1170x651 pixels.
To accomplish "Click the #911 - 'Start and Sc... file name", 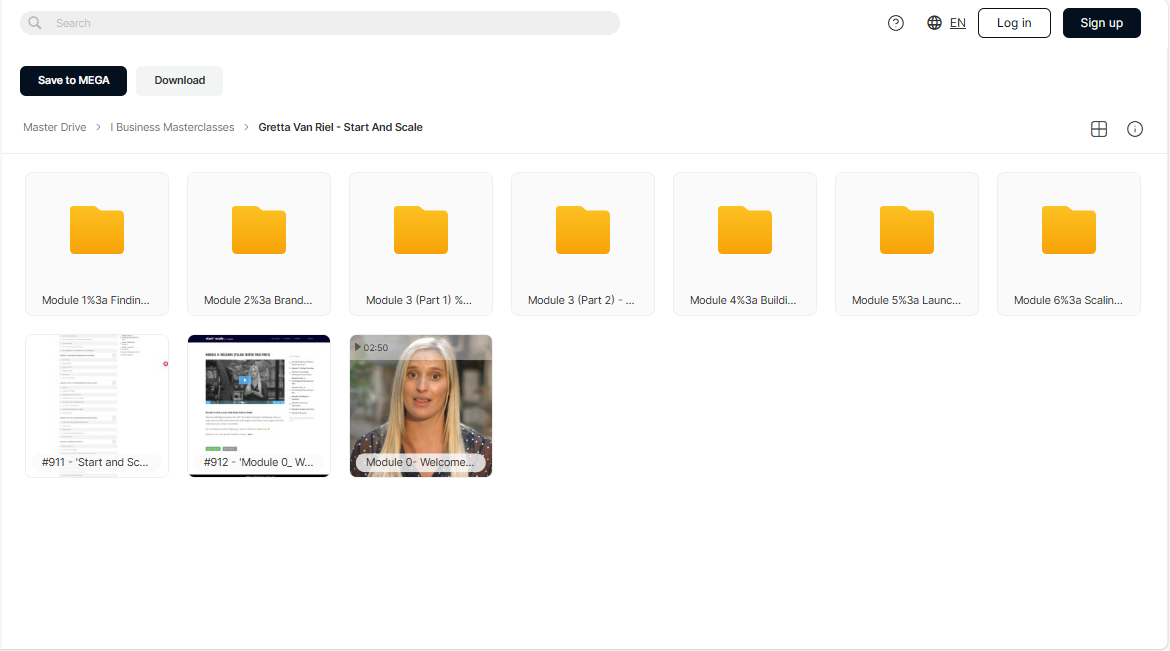I will [x=95, y=462].
